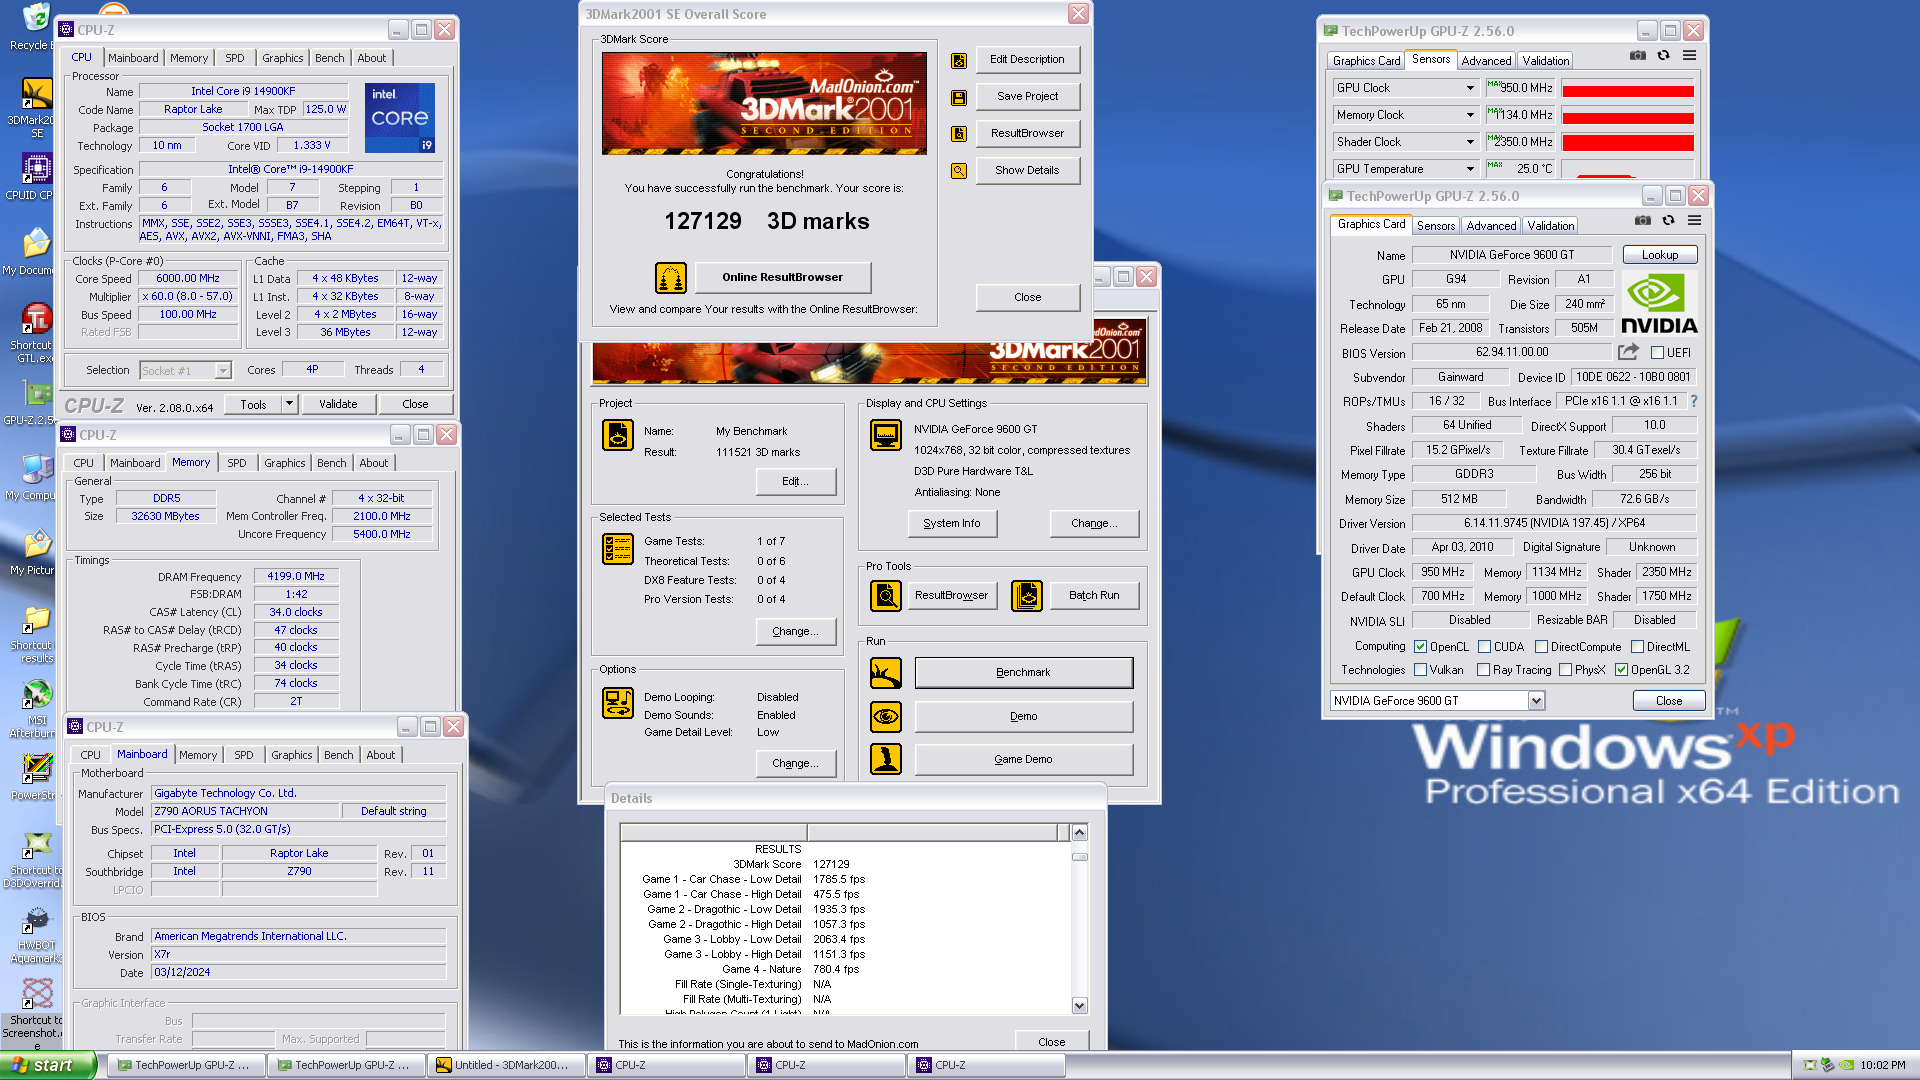Click the GPU Clock red sensor graph
The image size is (1920, 1080).
click(x=1627, y=90)
